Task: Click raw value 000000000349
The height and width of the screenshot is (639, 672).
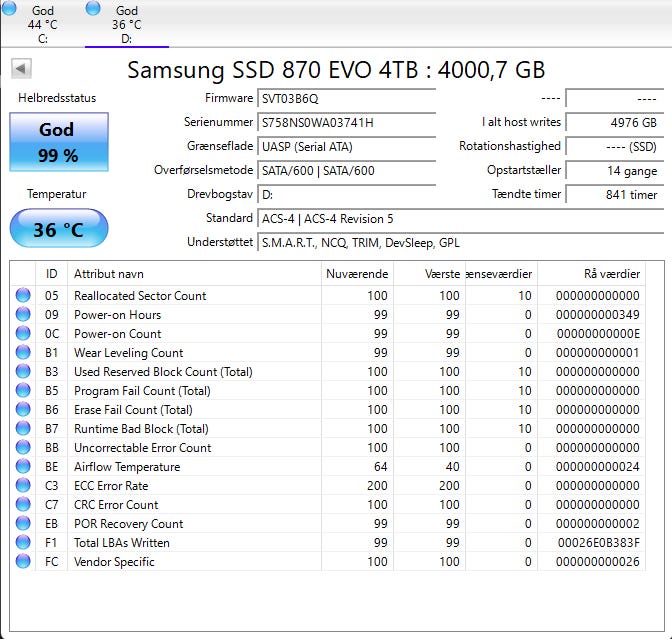Action: click(598, 315)
